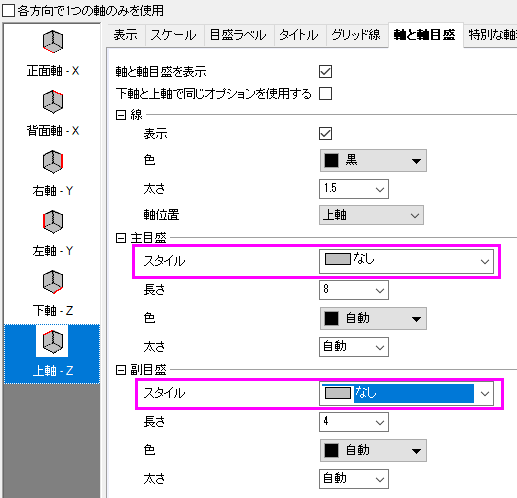Viewport: 517px width, 498px height.
Task: Open the 副目盛 長さ box showing 4
Action: click(x=354, y=422)
